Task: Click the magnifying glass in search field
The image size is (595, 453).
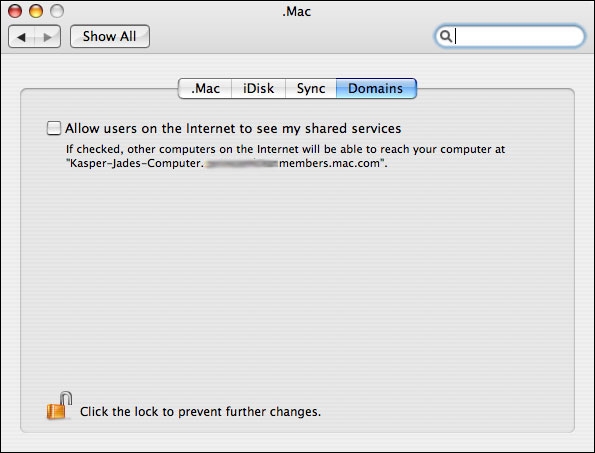Action: [x=446, y=36]
